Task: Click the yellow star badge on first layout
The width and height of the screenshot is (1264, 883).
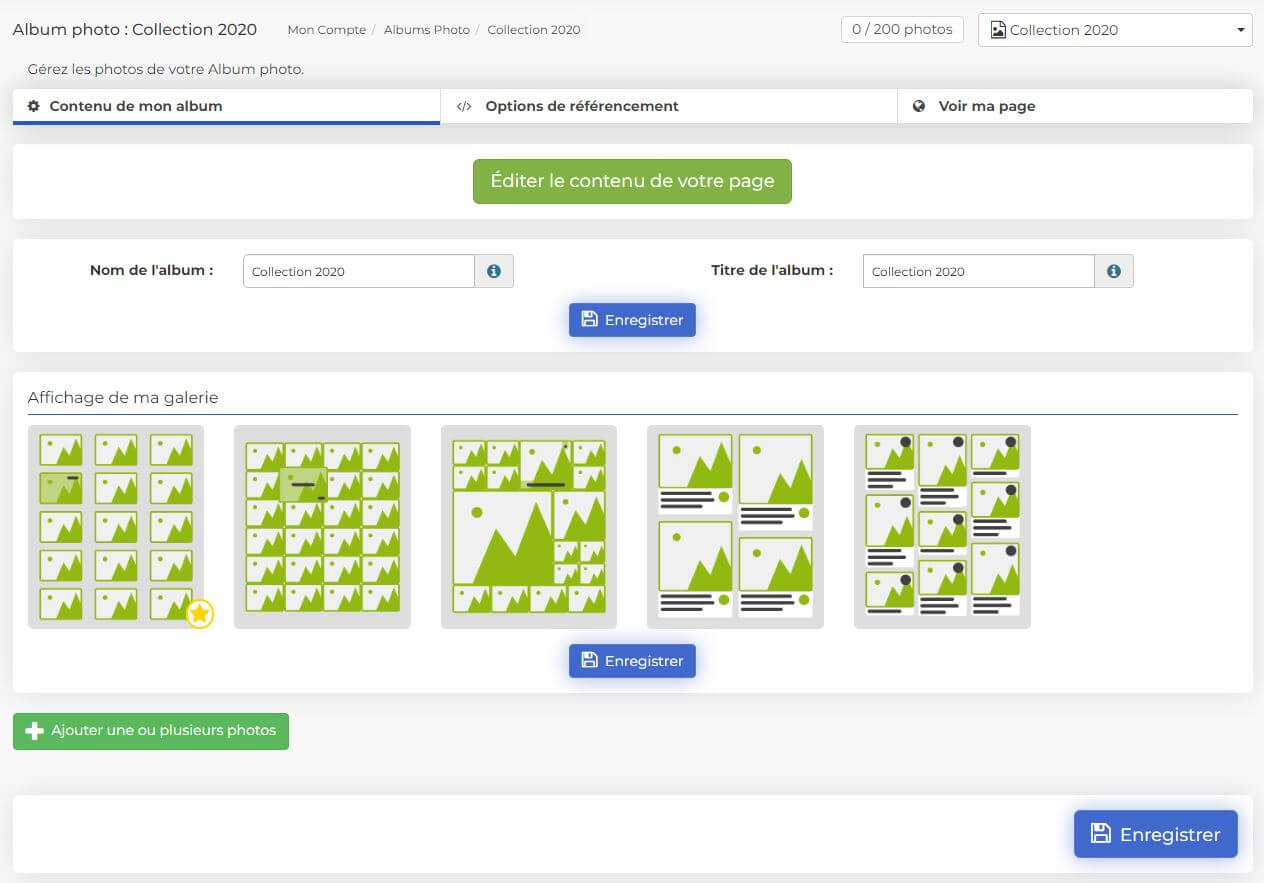Action: 200,614
